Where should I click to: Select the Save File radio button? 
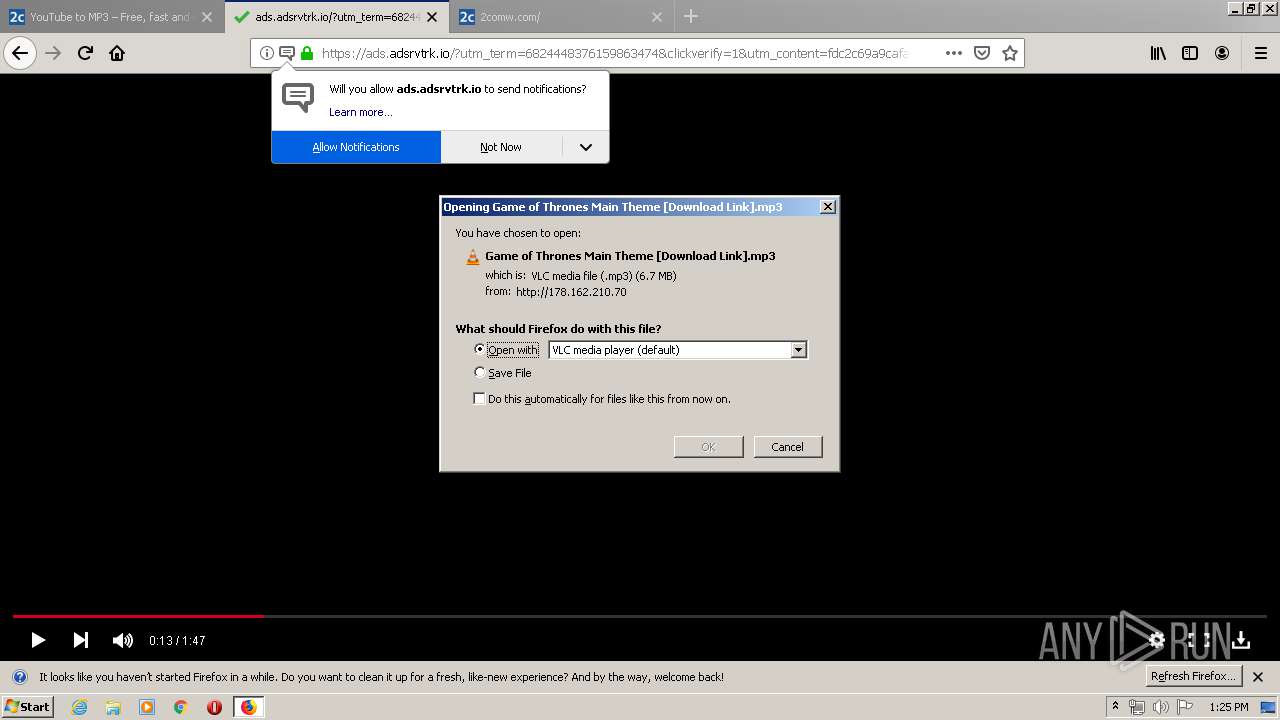479,372
